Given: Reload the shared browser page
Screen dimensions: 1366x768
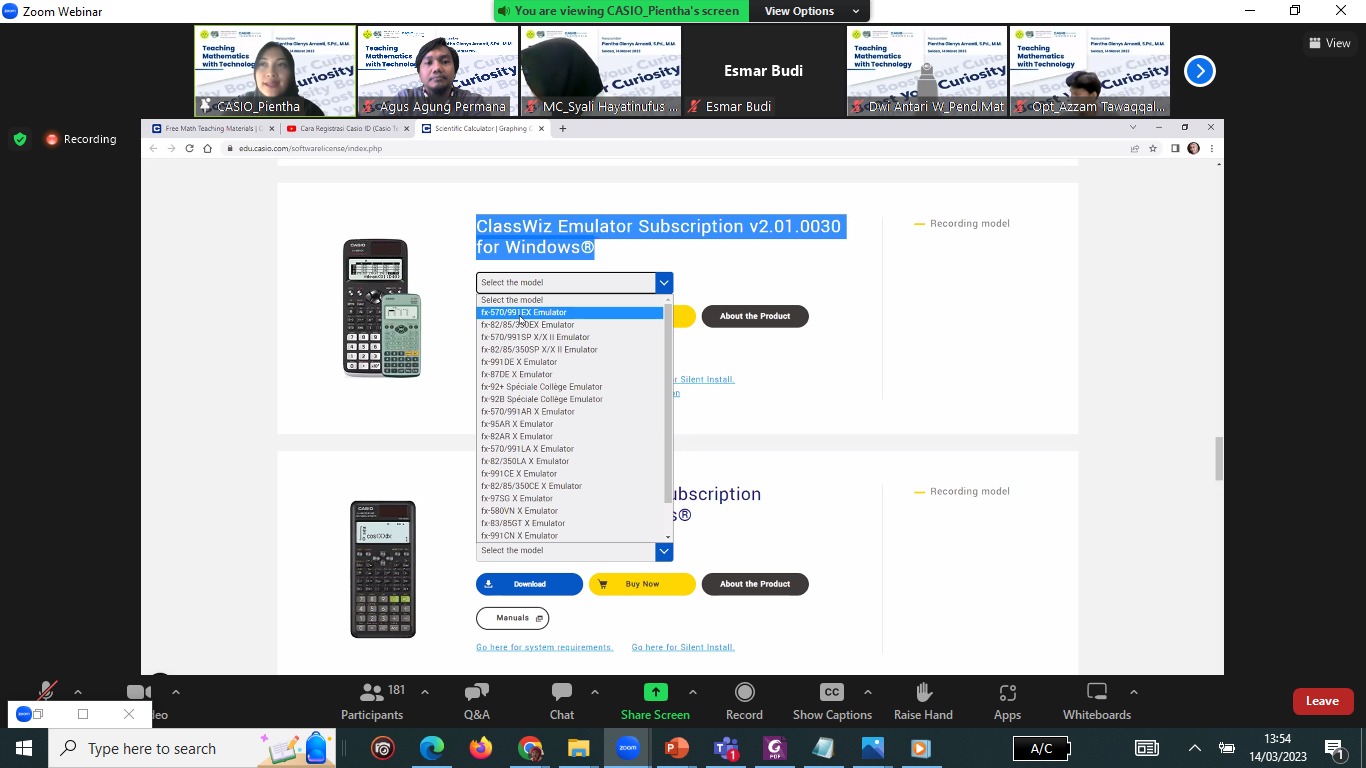Looking at the screenshot, I should tap(189, 148).
